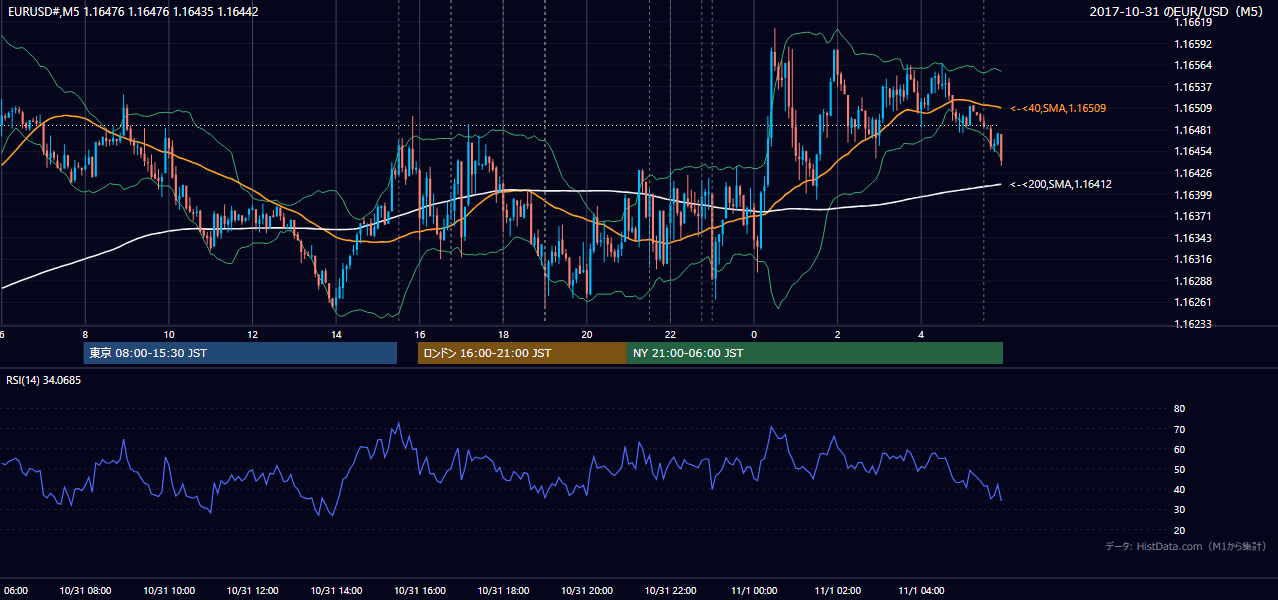
Task: Click hour label 12 under the price chart
Action: coord(253,334)
